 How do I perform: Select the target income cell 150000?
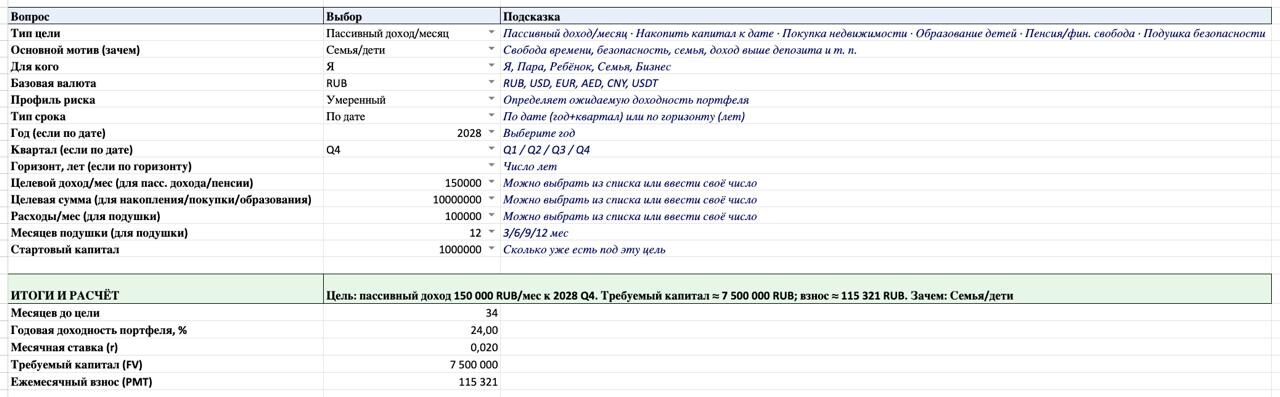411,183
